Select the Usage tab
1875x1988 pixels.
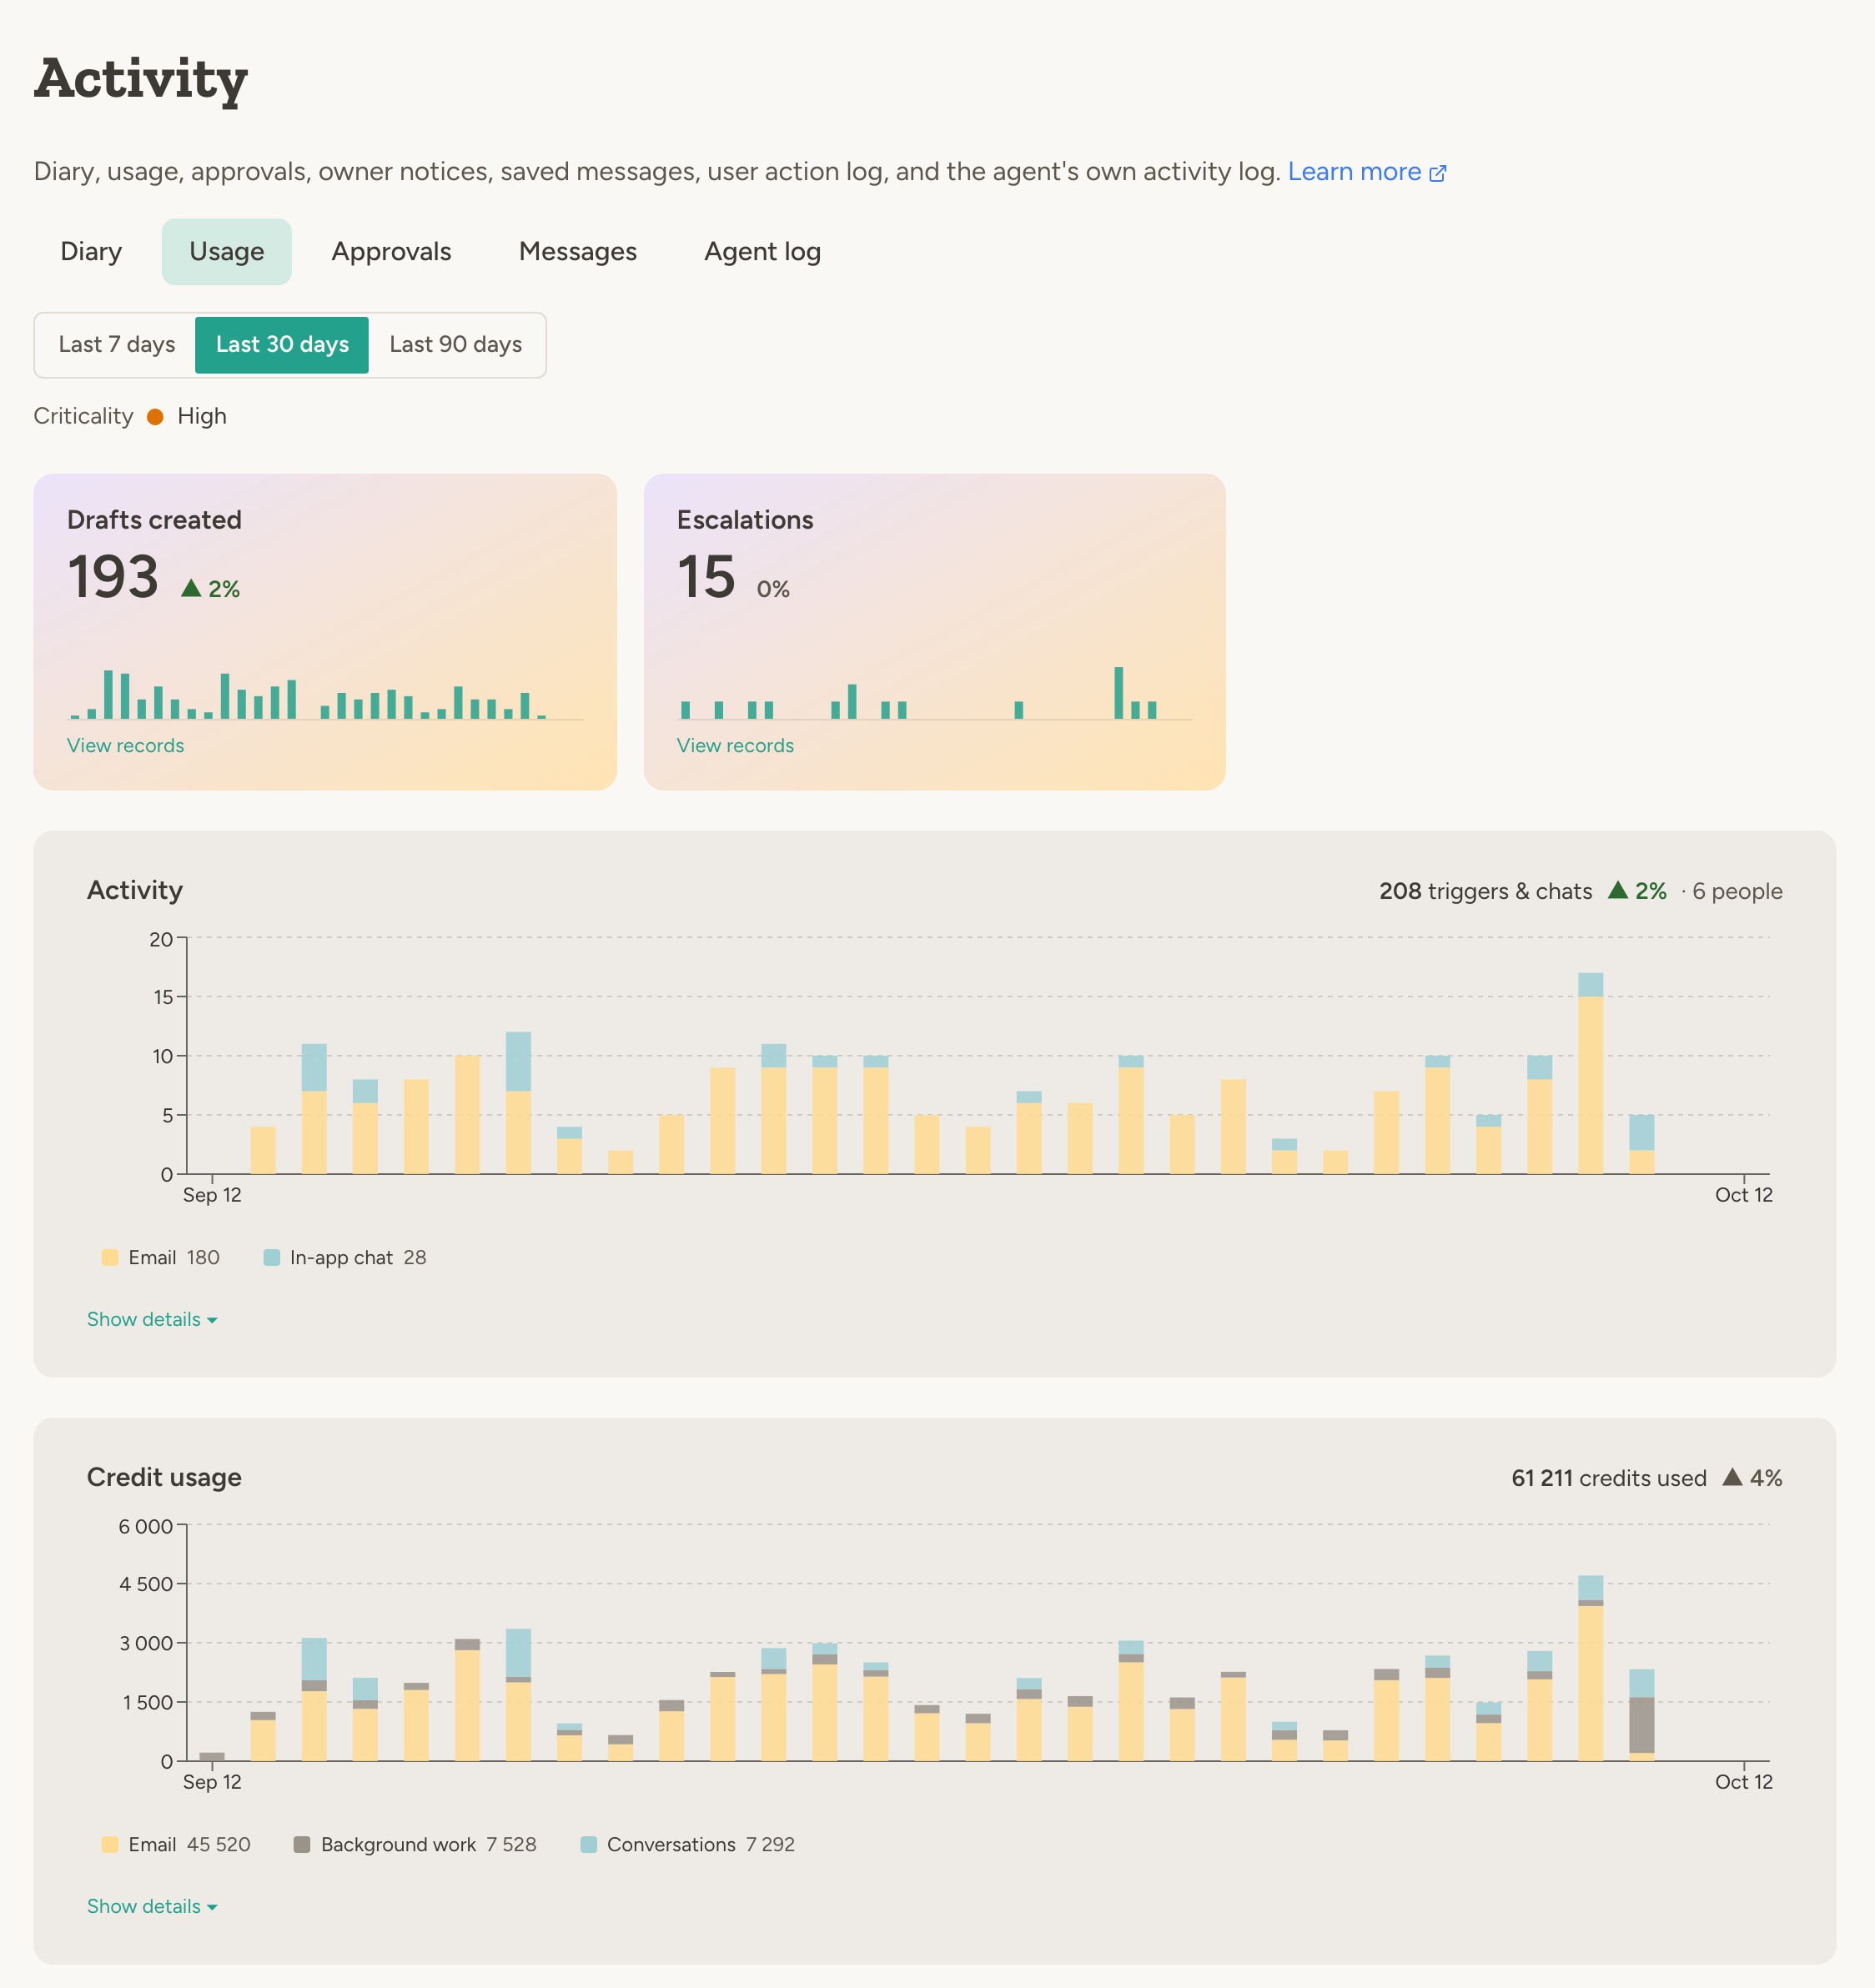point(227,251)
